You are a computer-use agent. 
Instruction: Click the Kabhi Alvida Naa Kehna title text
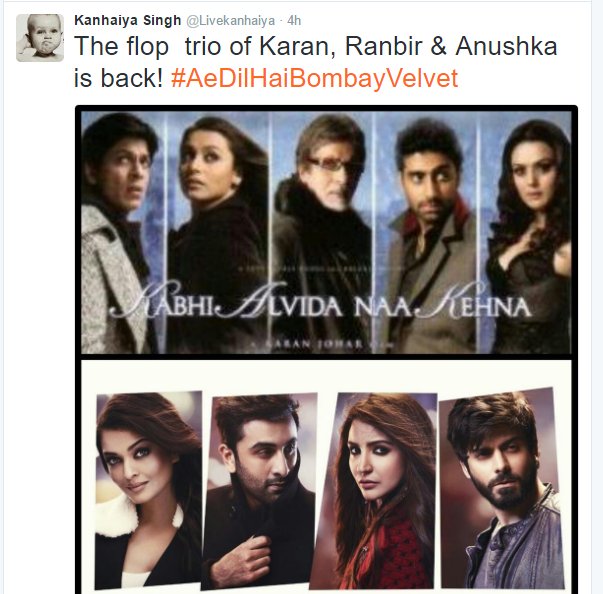coord(321,304)
